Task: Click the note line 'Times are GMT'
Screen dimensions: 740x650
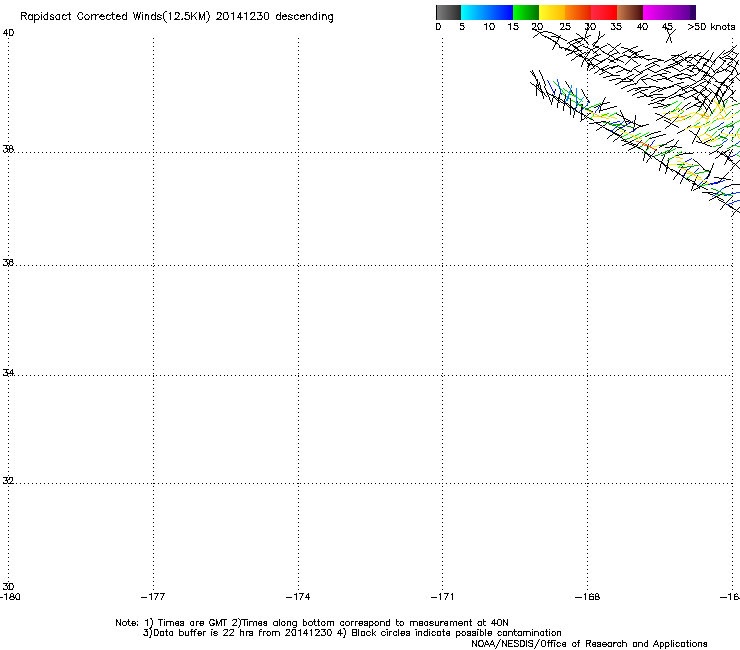Action: tap(193, 623)
